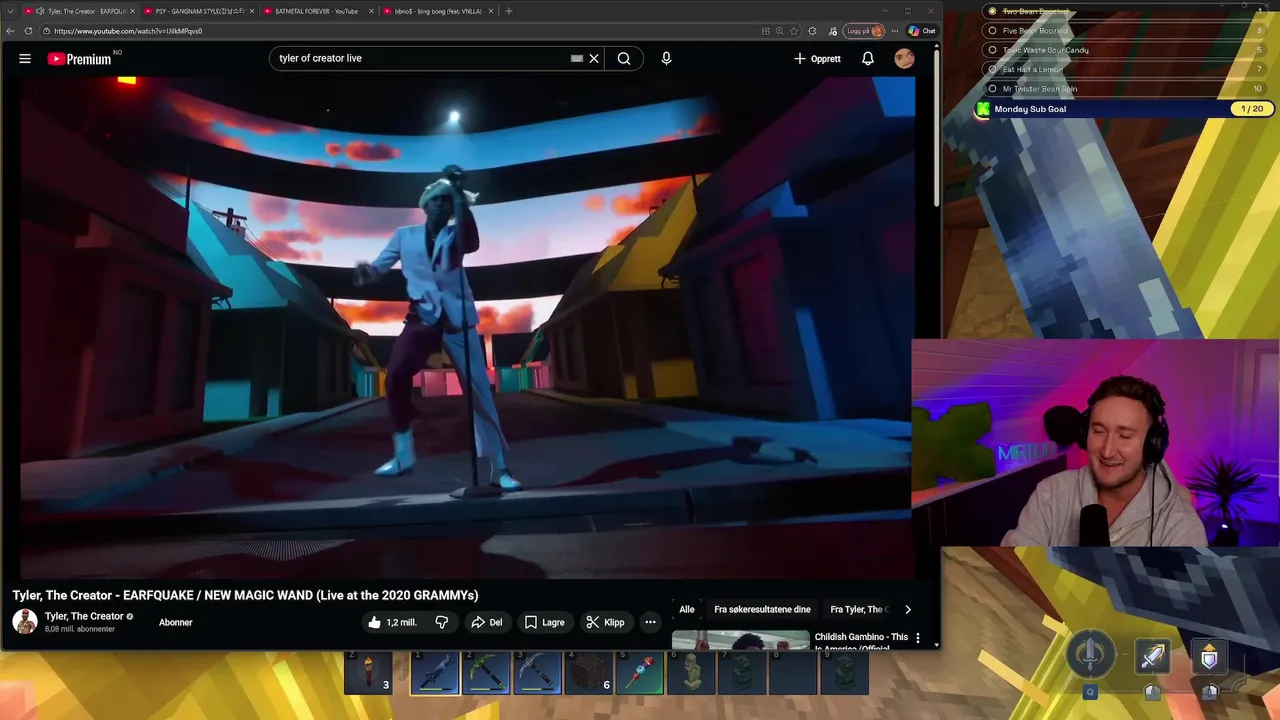Open the Tyler, The Creator channel name link
This screenshot has height=720, width=1280.
(x=84, y=616)
